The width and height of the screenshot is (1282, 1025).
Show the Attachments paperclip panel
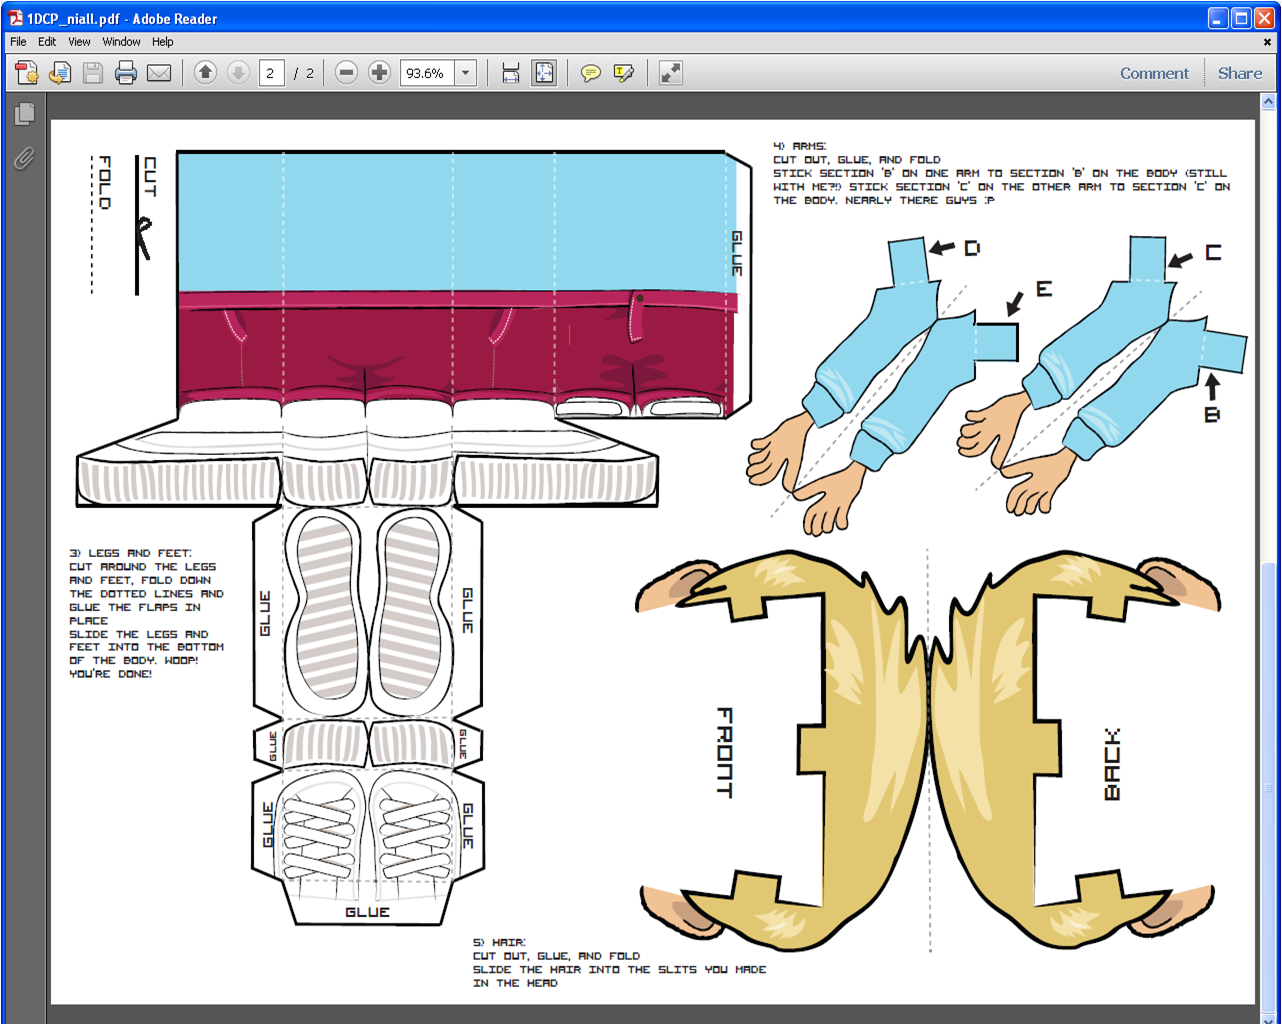(x=24, y=158)
